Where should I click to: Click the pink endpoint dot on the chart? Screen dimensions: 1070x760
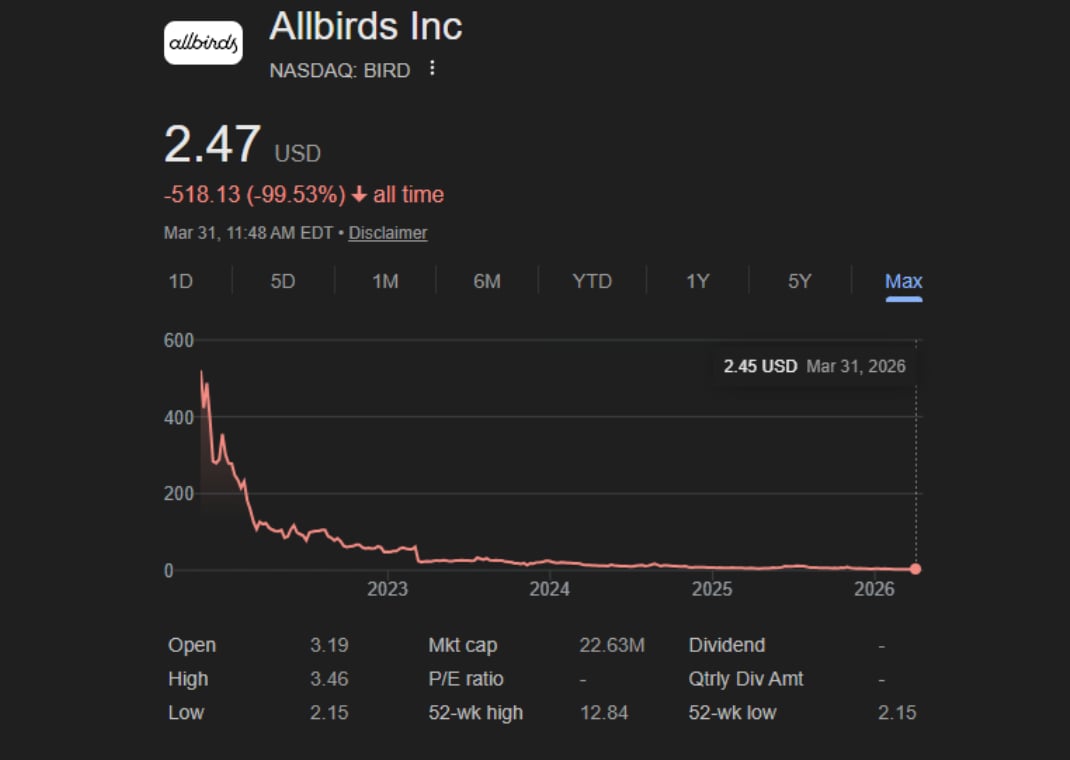coord(916,568)
